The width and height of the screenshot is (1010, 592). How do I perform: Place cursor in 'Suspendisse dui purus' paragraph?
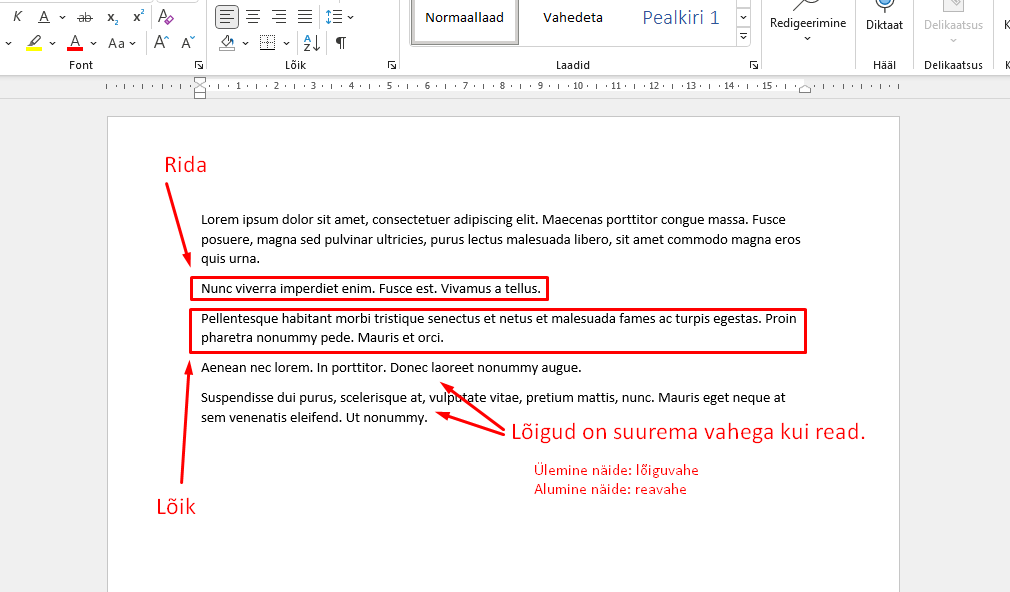(x=493, y=408)
